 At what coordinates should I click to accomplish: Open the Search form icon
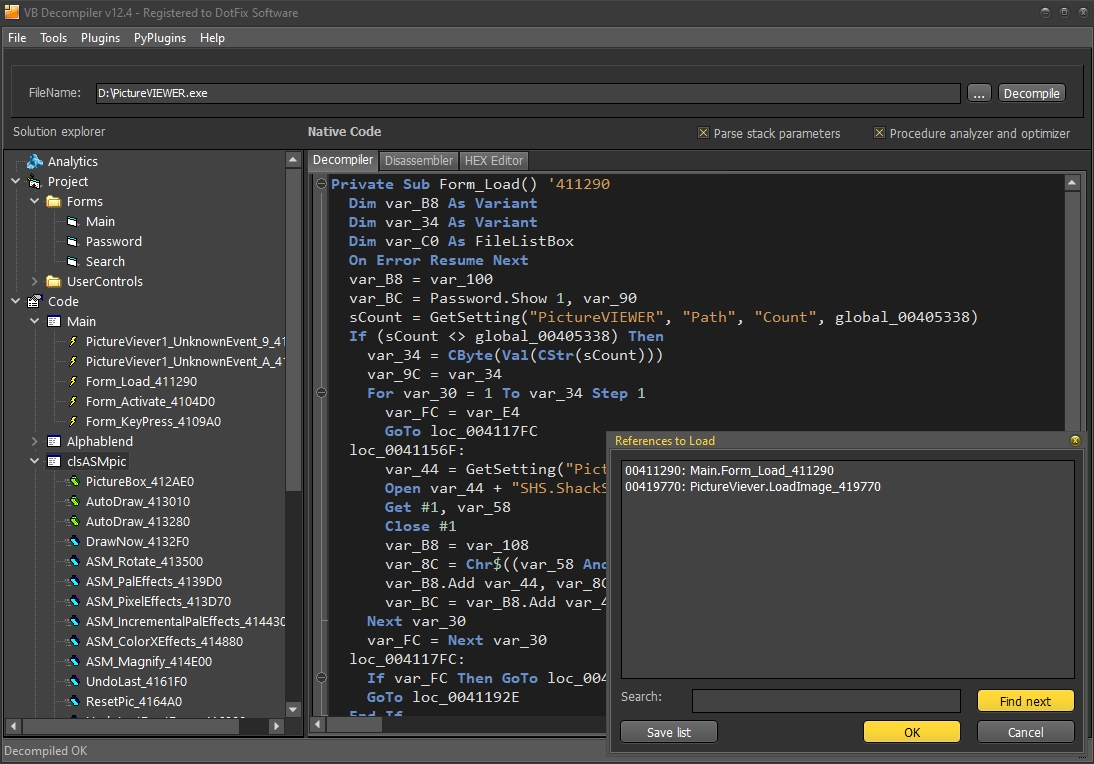[73, 262]
